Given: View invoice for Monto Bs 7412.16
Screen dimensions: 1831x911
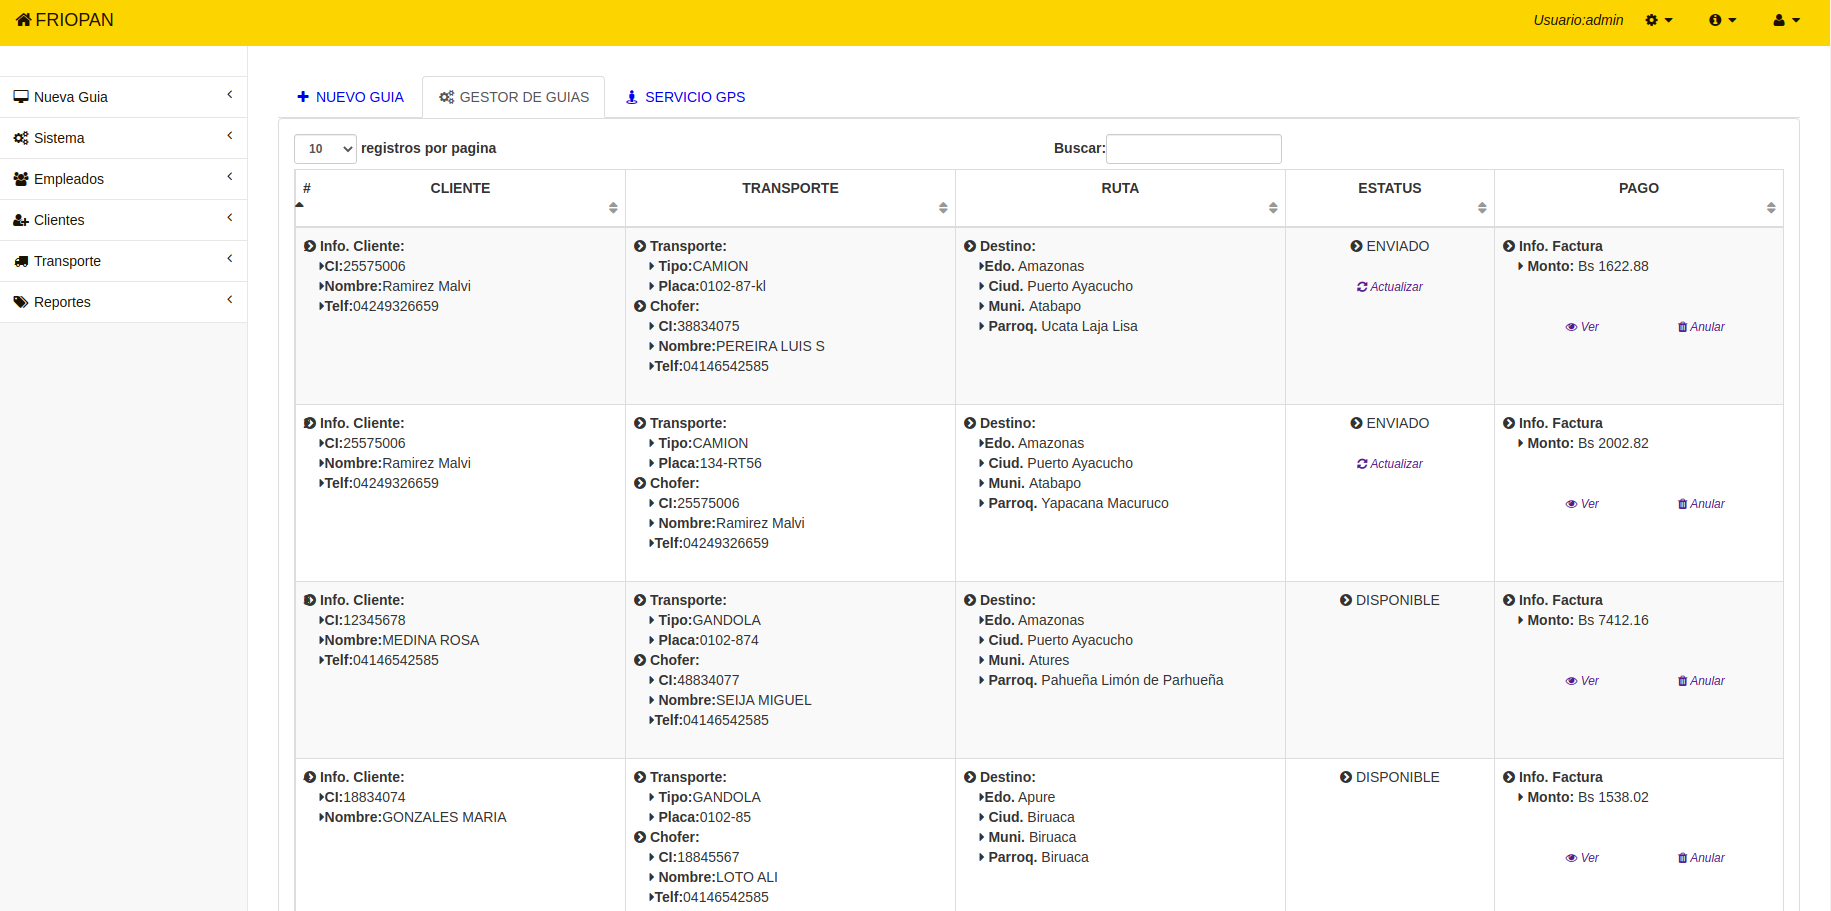Looking at the screenshot, I should point(1582,681).
